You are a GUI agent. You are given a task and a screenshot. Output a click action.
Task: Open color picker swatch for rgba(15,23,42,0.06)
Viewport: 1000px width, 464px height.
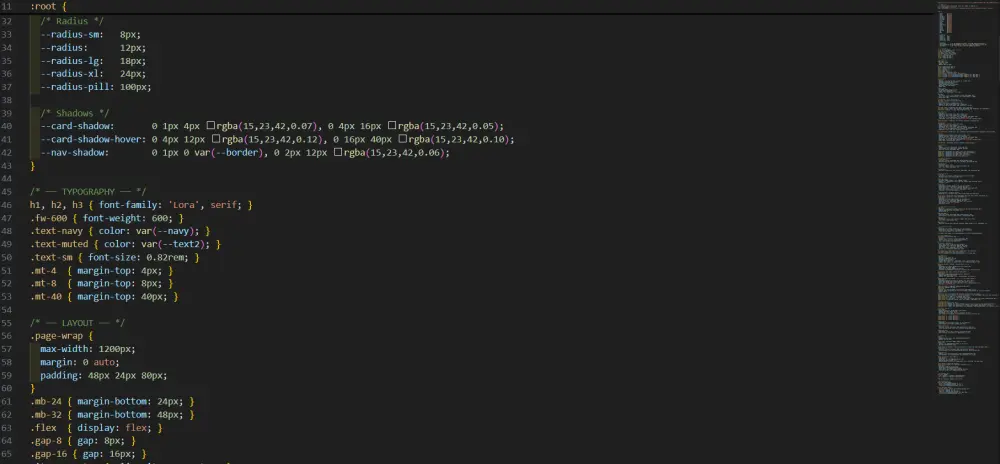coord(338,153)
